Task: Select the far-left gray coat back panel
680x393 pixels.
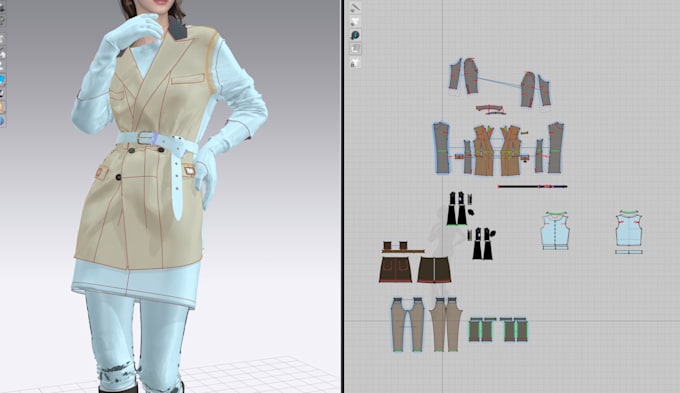Action: pos(442,148)
